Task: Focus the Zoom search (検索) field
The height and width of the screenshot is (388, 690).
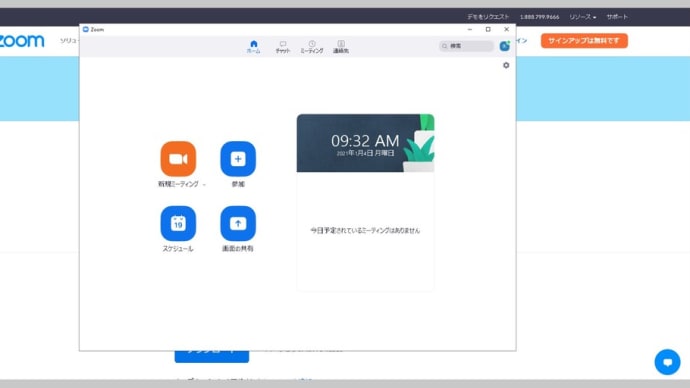Action: point(466,46)
